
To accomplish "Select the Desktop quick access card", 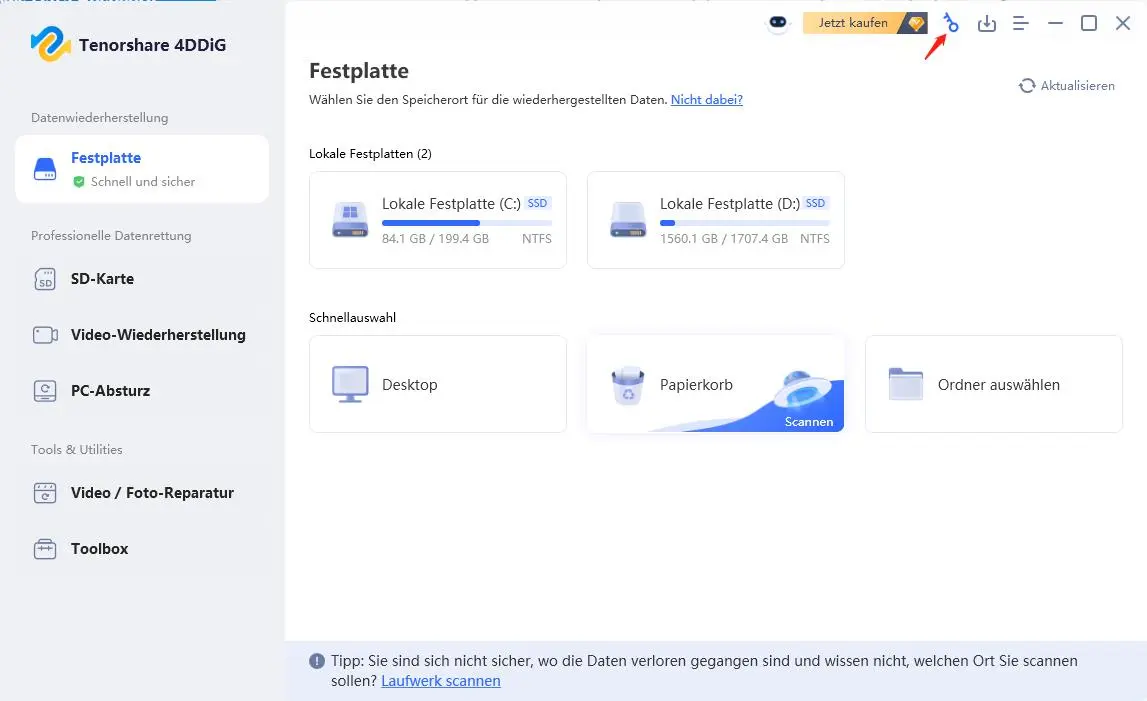I will click(x=437, y=384).
